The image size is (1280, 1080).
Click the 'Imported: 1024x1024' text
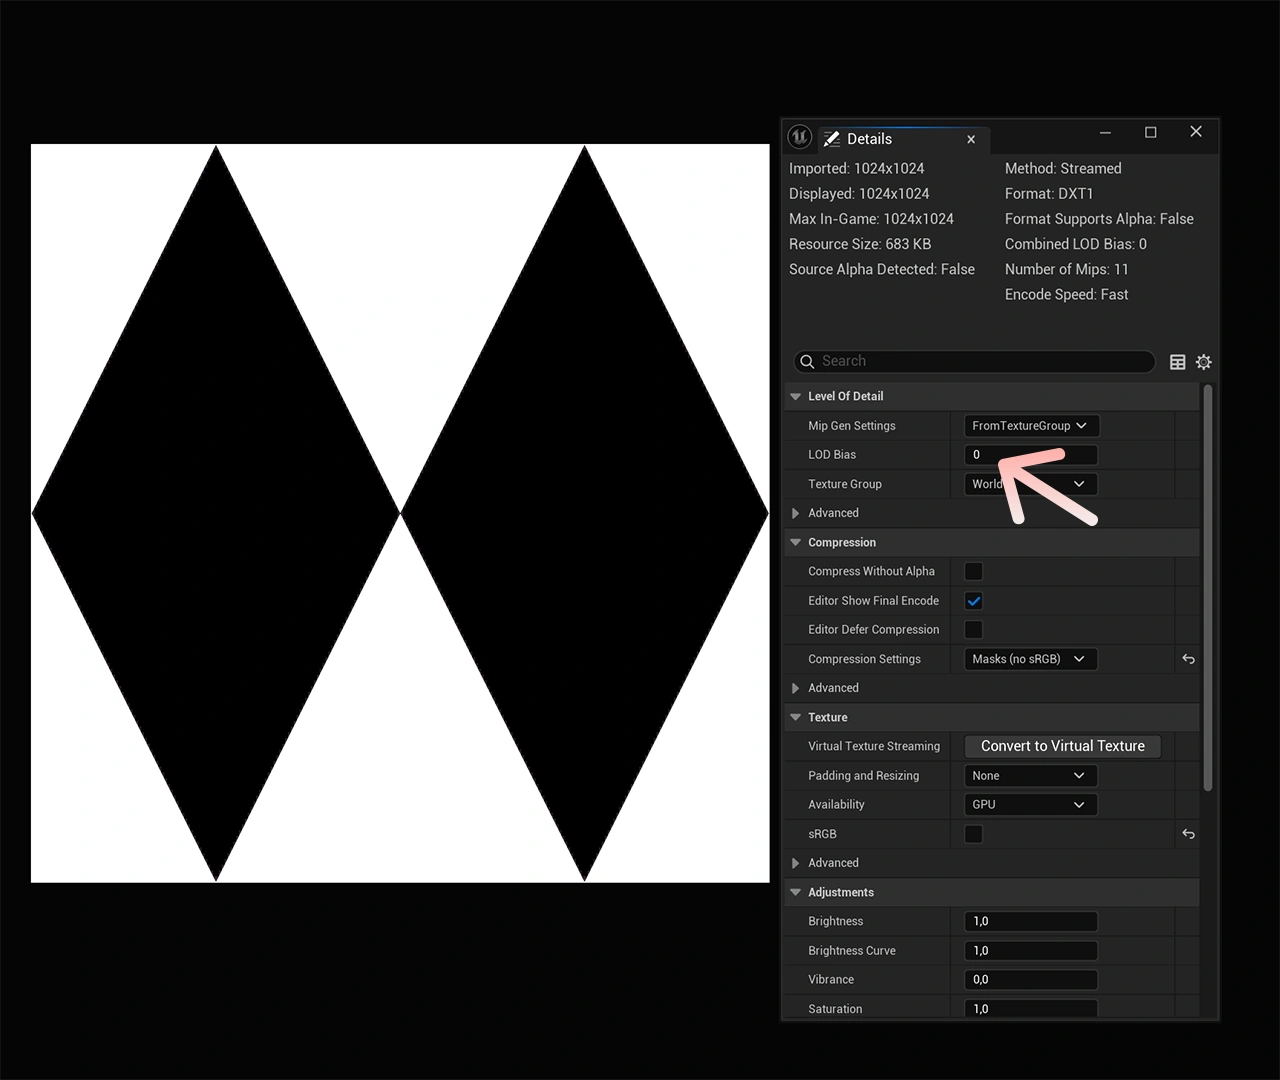tap(856, 169)
